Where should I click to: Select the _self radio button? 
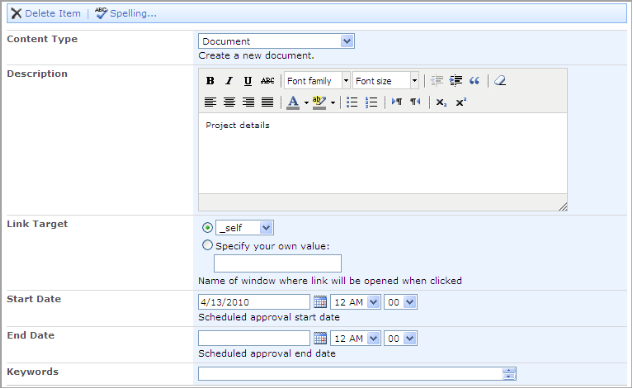pyautogui.click(x=207, y=228)
